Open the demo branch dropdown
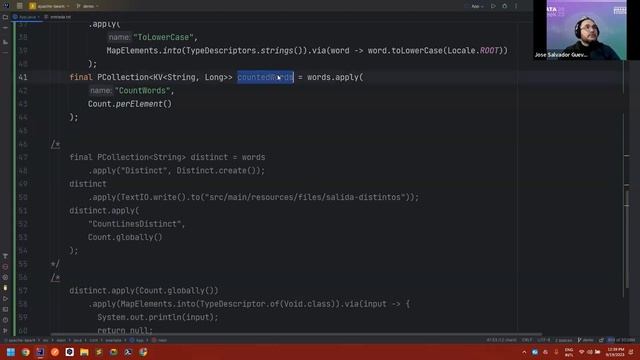640x360 pixels. click(x=88, y=6)
